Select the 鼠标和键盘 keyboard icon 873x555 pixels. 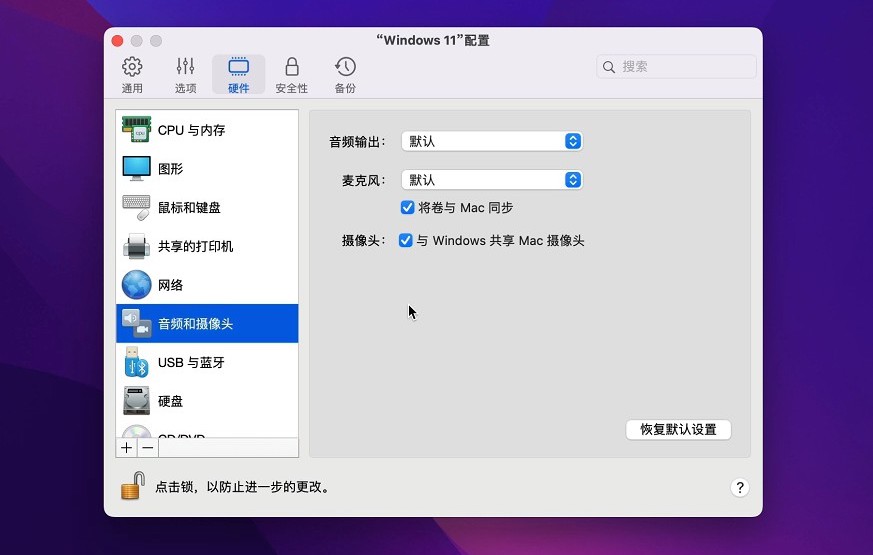click(x=136, y=208)
